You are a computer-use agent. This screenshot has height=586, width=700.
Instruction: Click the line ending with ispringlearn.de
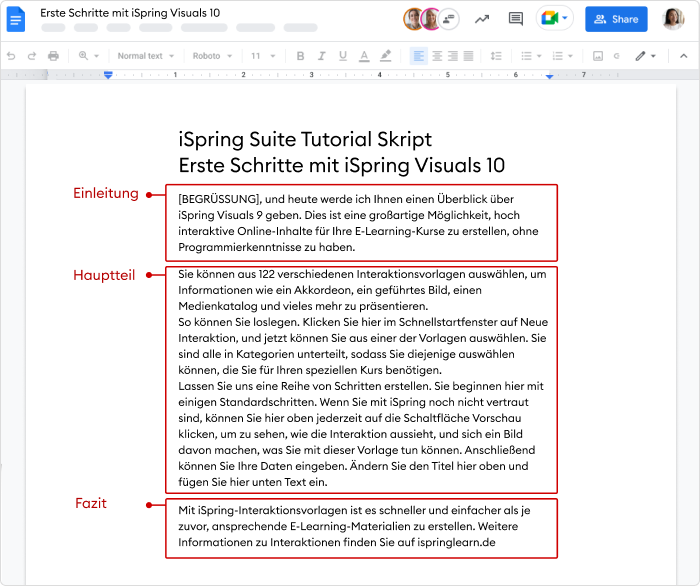[337, 542]
